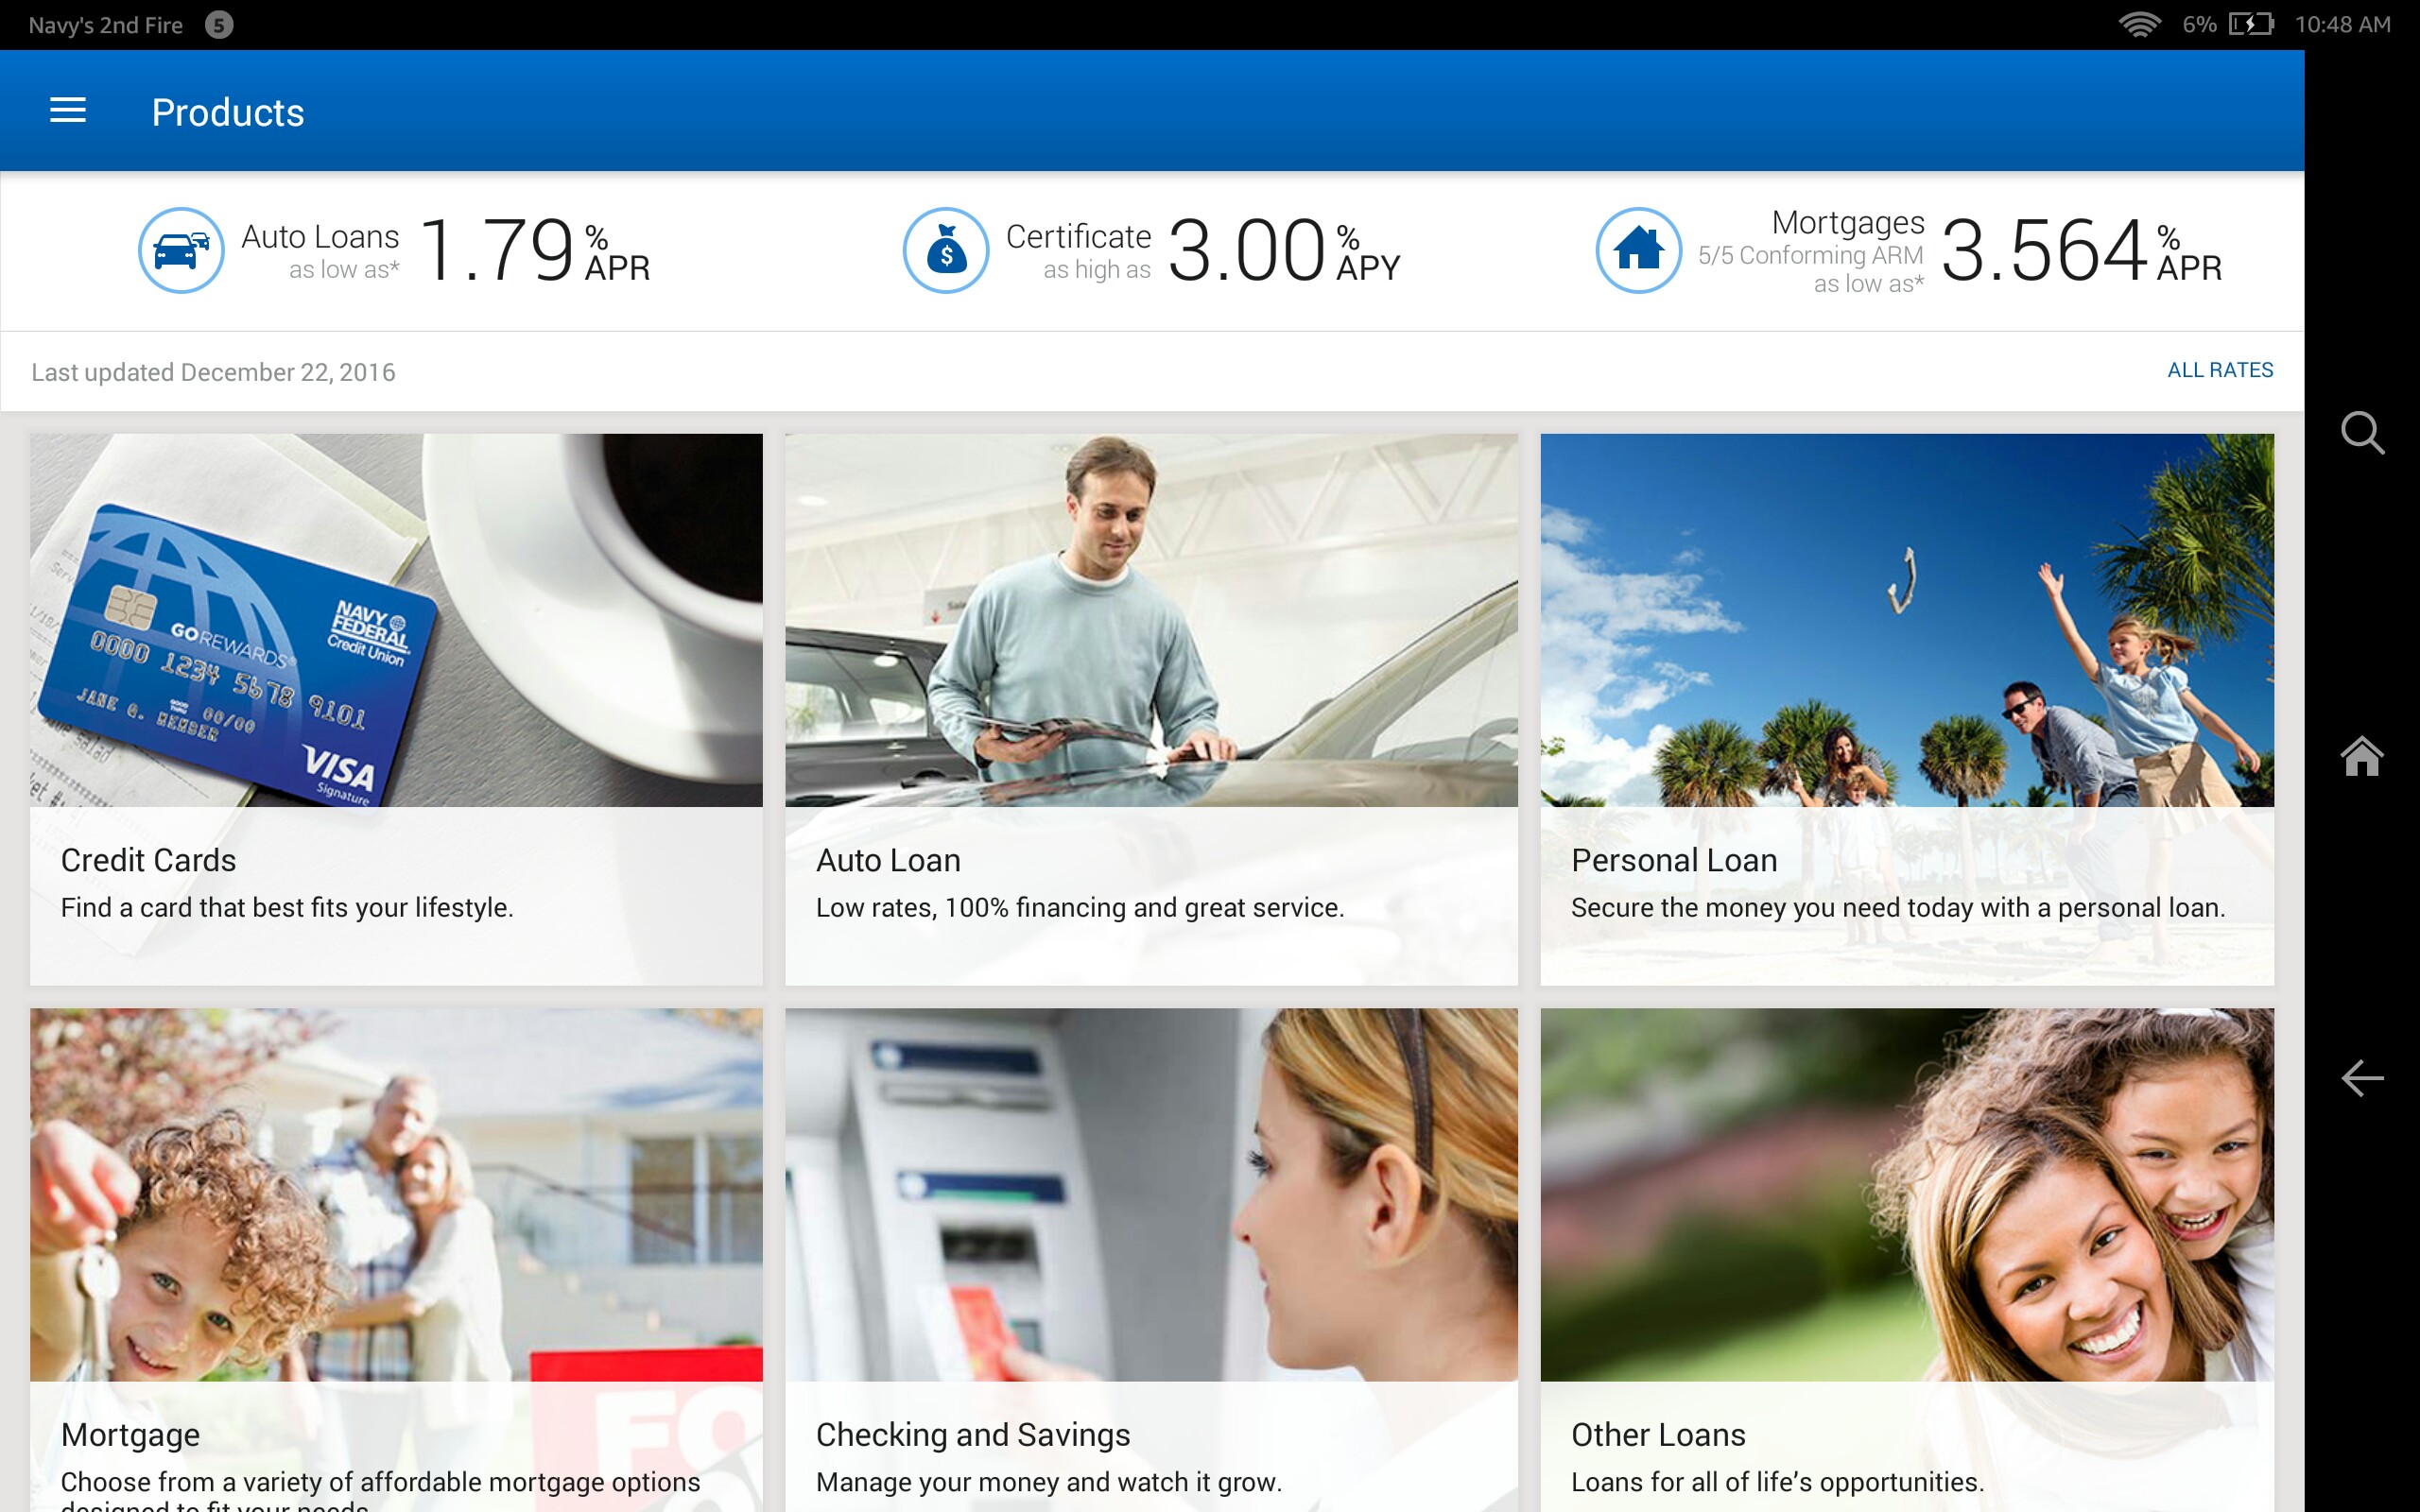Open Other Loans card photo
The width and height of the screenshot is (2420, 1512).
click(x=1906, y=1195)
